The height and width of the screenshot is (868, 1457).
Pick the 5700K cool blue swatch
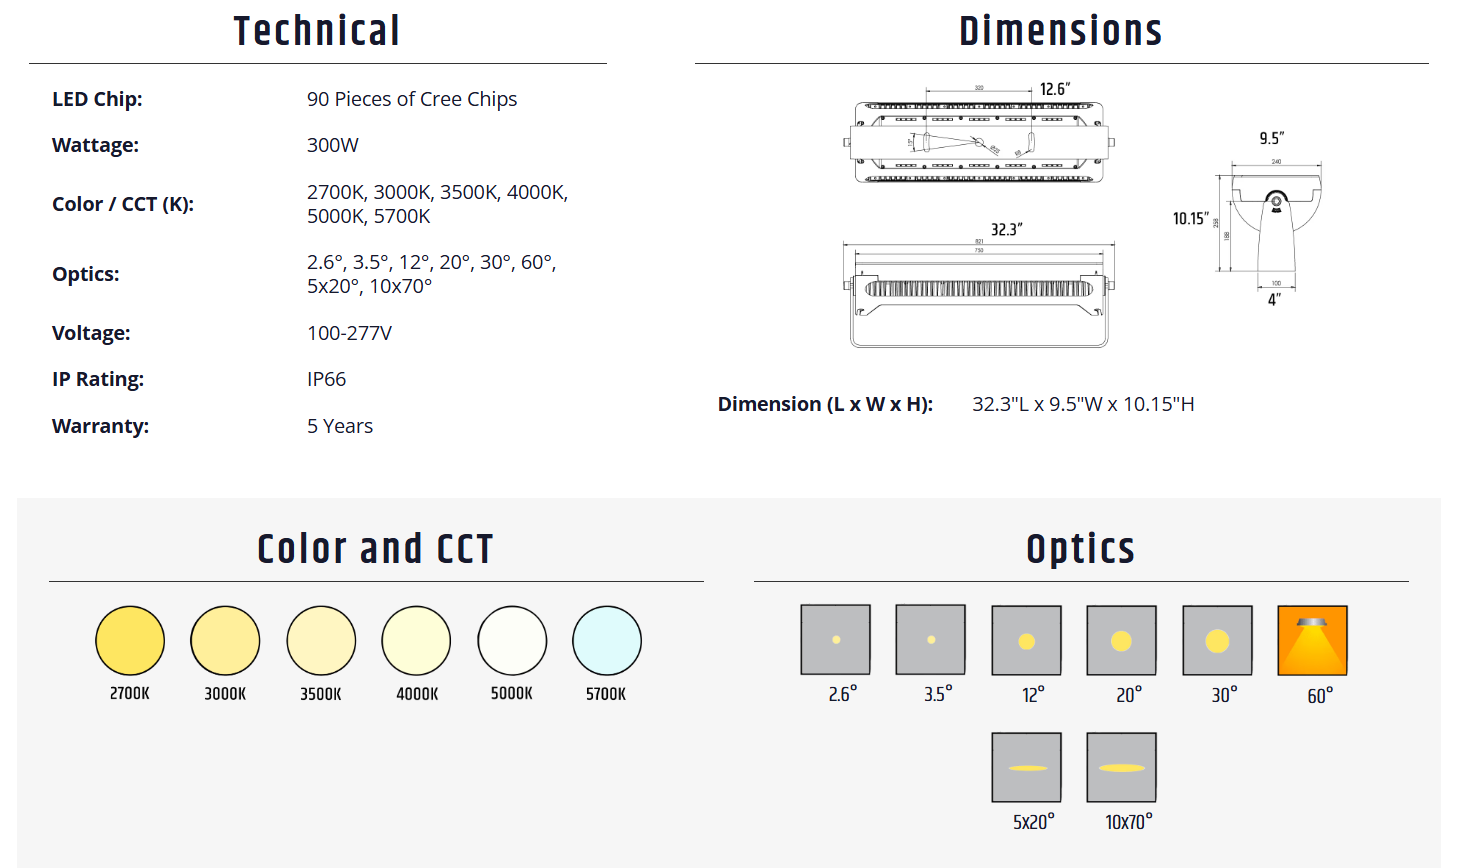(607, 640)
